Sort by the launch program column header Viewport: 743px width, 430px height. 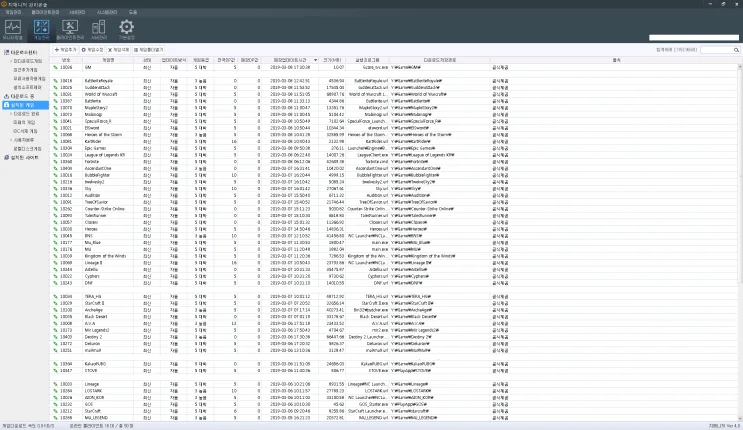(x=368, y=60)
